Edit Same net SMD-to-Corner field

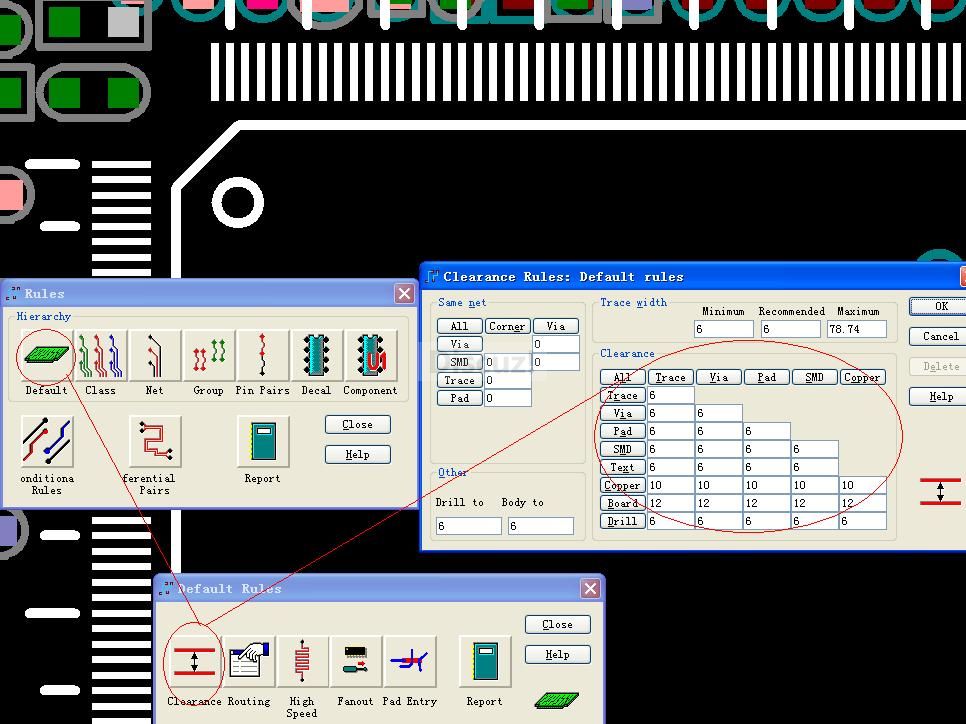tap(508, 362)
